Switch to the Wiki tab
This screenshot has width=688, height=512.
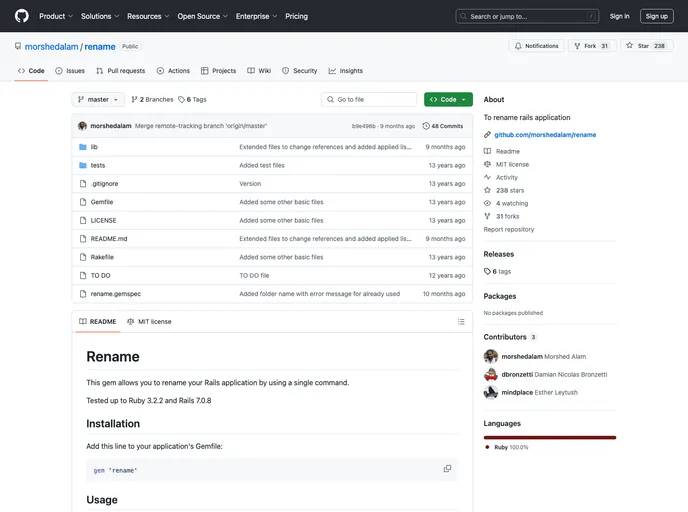click(259, 71)
